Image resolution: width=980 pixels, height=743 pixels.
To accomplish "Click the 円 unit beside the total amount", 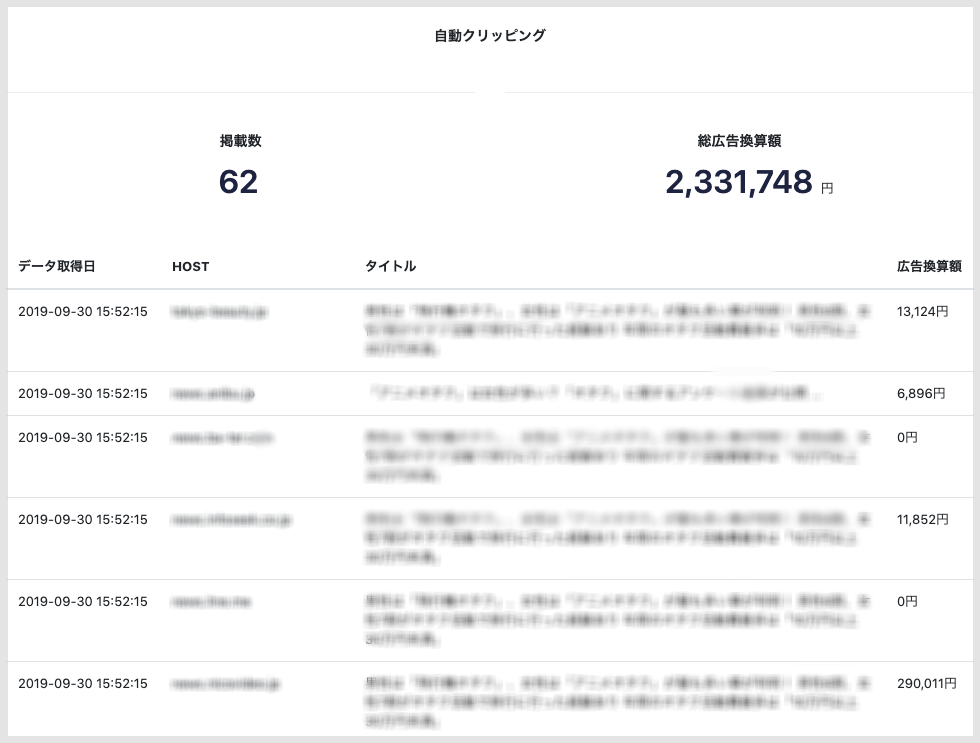I will [828, 189].
